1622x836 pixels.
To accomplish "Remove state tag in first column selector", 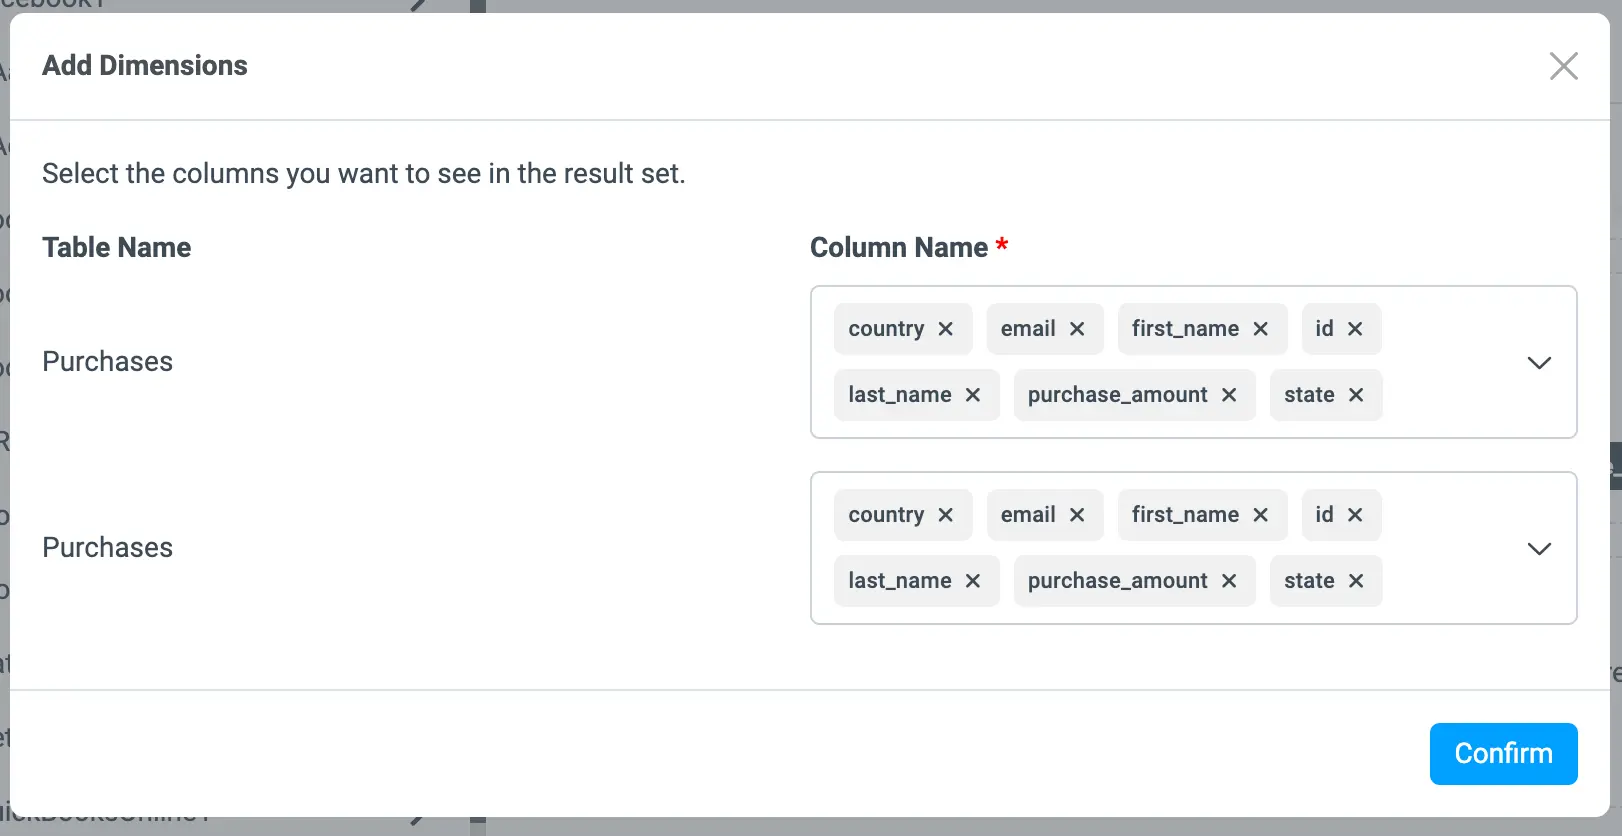I will click(1356, 395).
